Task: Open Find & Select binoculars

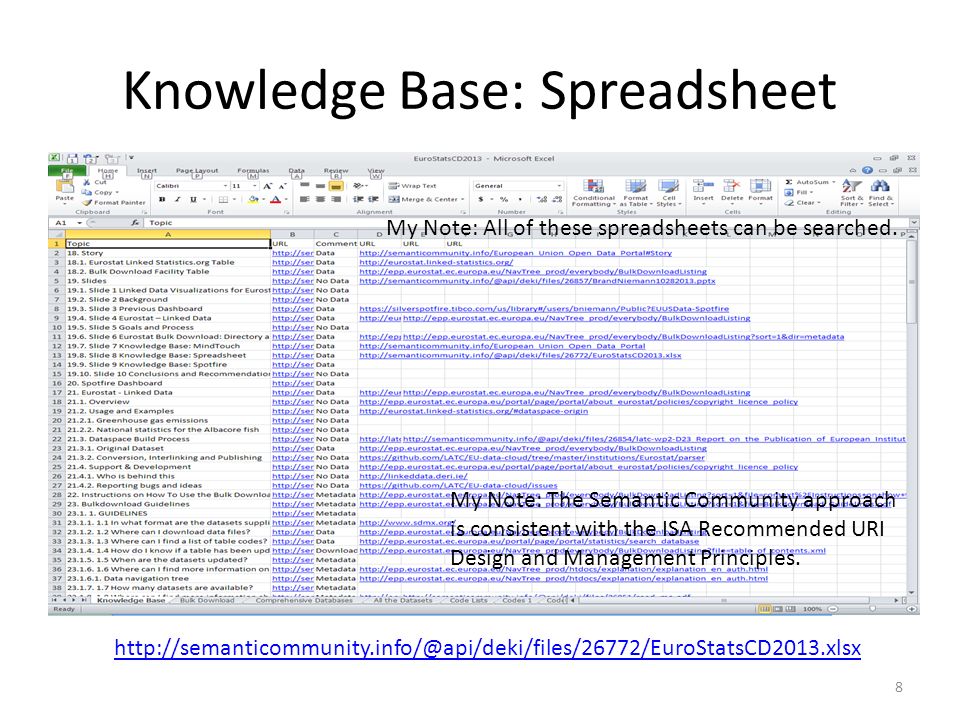Action: (880, 192)
